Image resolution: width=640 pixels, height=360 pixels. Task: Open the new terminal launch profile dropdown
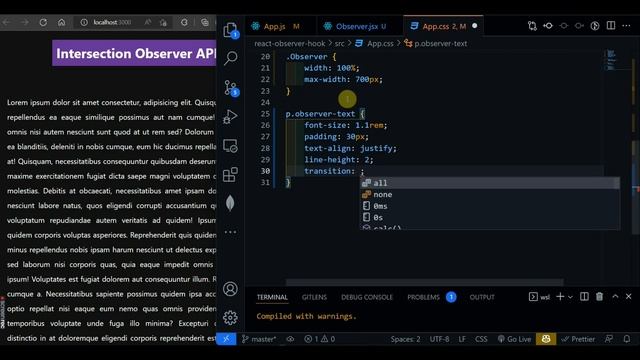[x=570, y=297]
